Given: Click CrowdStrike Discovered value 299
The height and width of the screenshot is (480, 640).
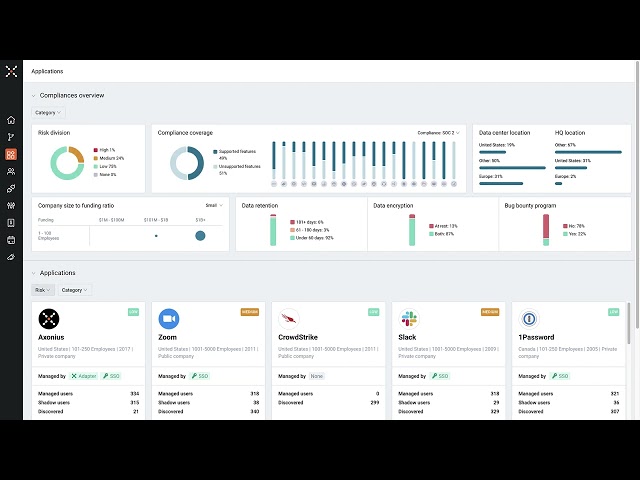Looking at the screenshot, I should tap(374, 403).
